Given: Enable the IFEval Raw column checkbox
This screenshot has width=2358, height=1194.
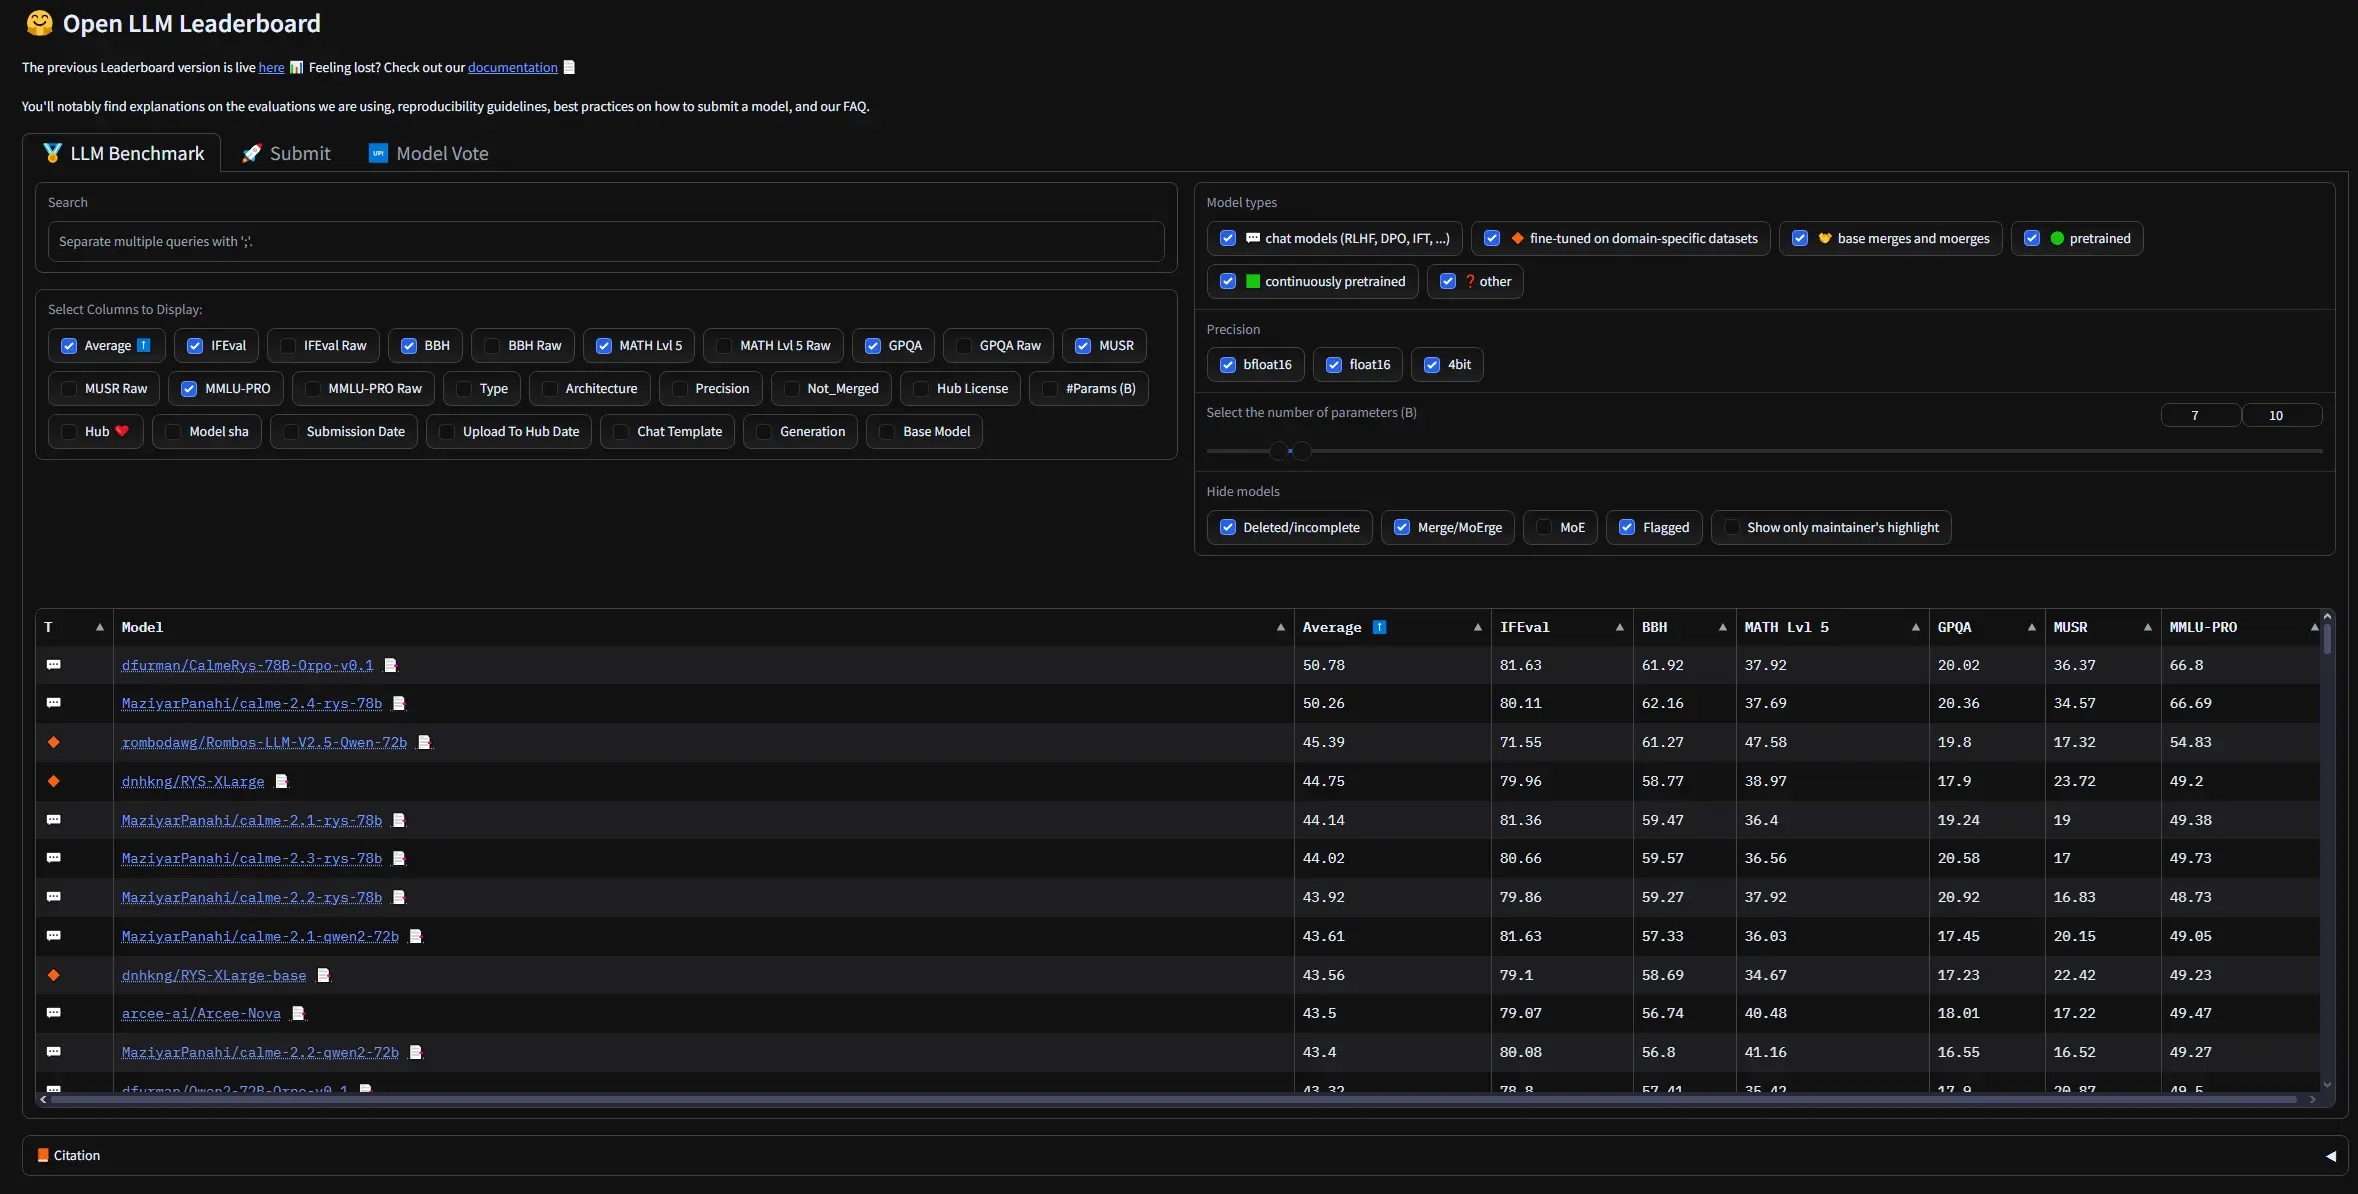Looking at the screenshot, I should pyautogui.click(x=289, y=345).
